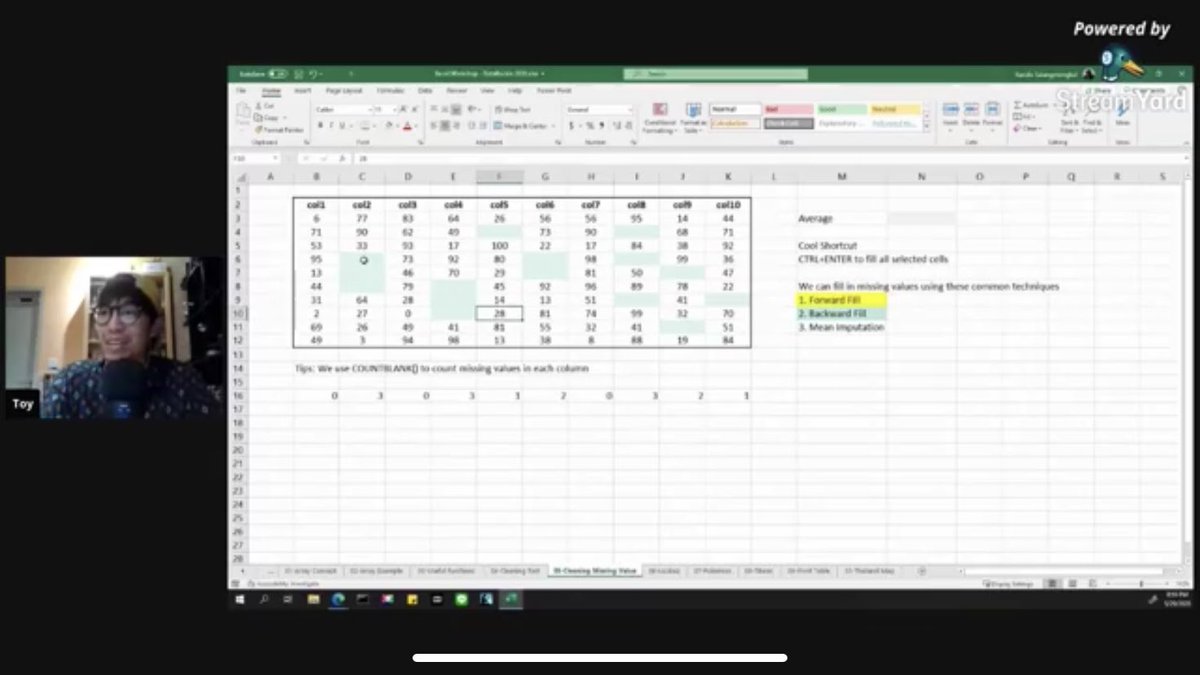Open the Useful functions sheet tab
Image resolution: width=1200 pixels, height=675 pixels.
point(446,571)
